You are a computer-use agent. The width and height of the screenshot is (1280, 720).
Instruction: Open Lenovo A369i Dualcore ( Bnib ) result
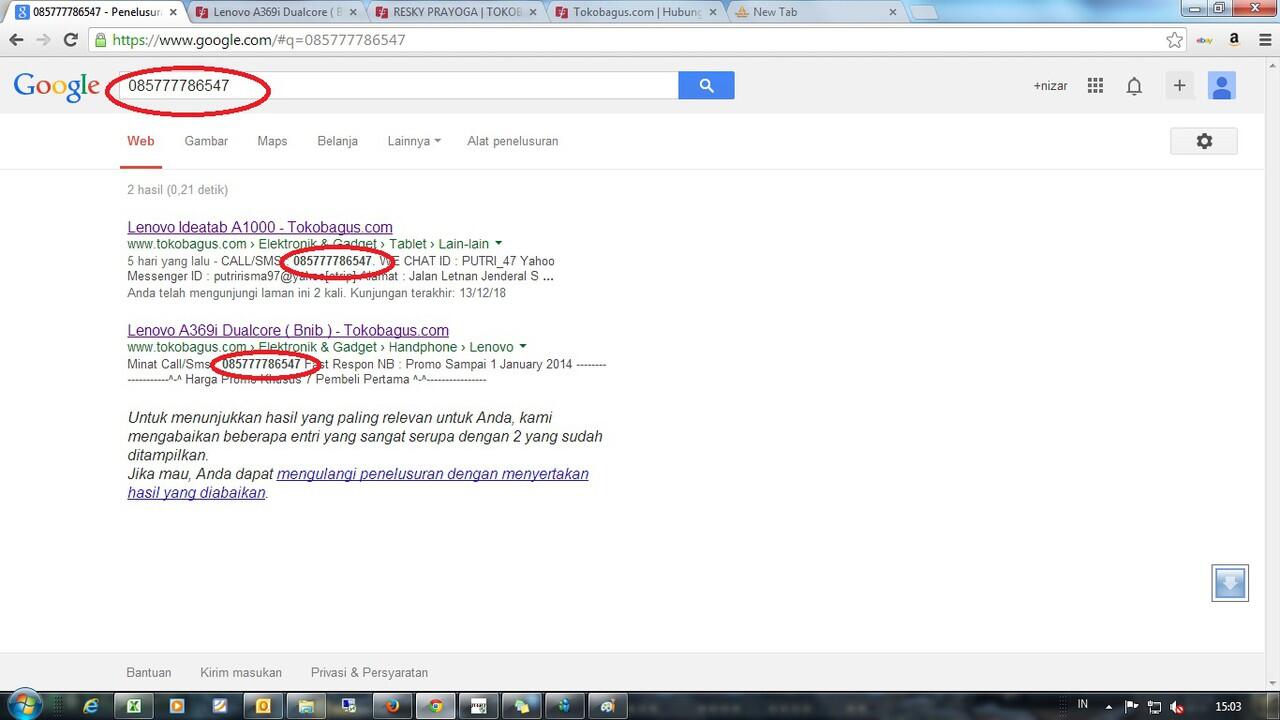(288, 330)
